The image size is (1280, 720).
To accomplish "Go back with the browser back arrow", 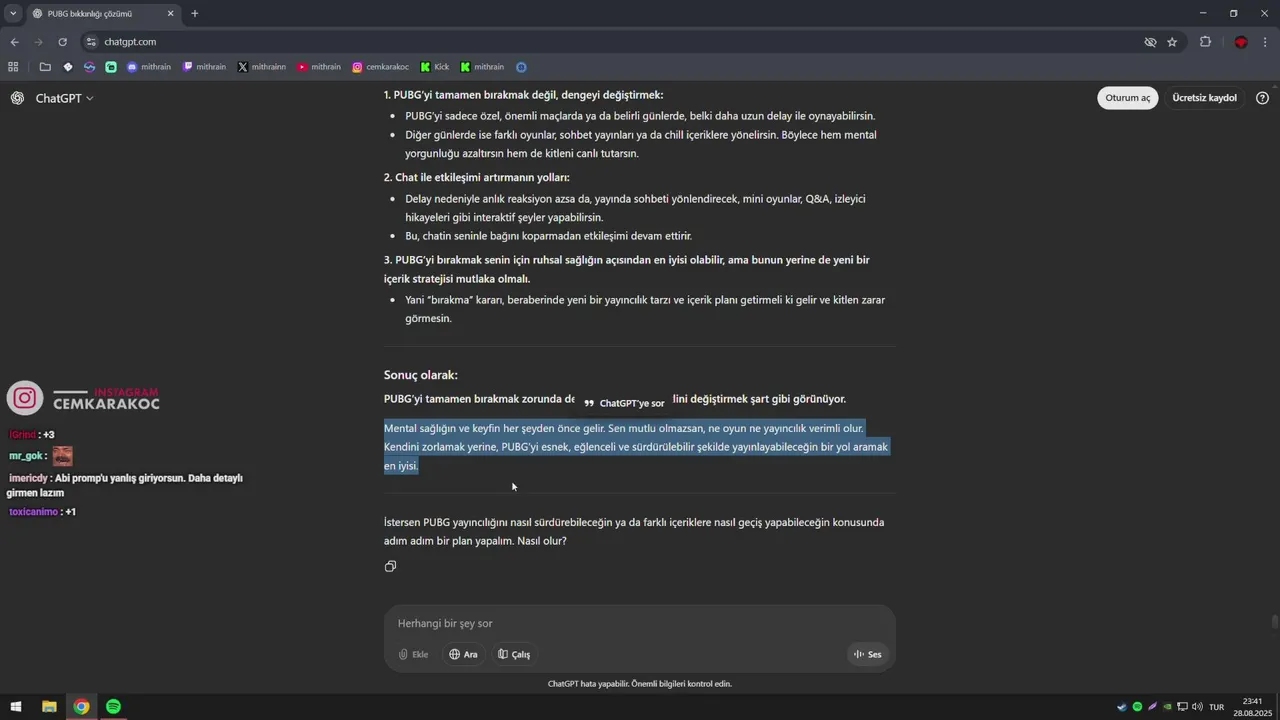I will click(14, 42).
